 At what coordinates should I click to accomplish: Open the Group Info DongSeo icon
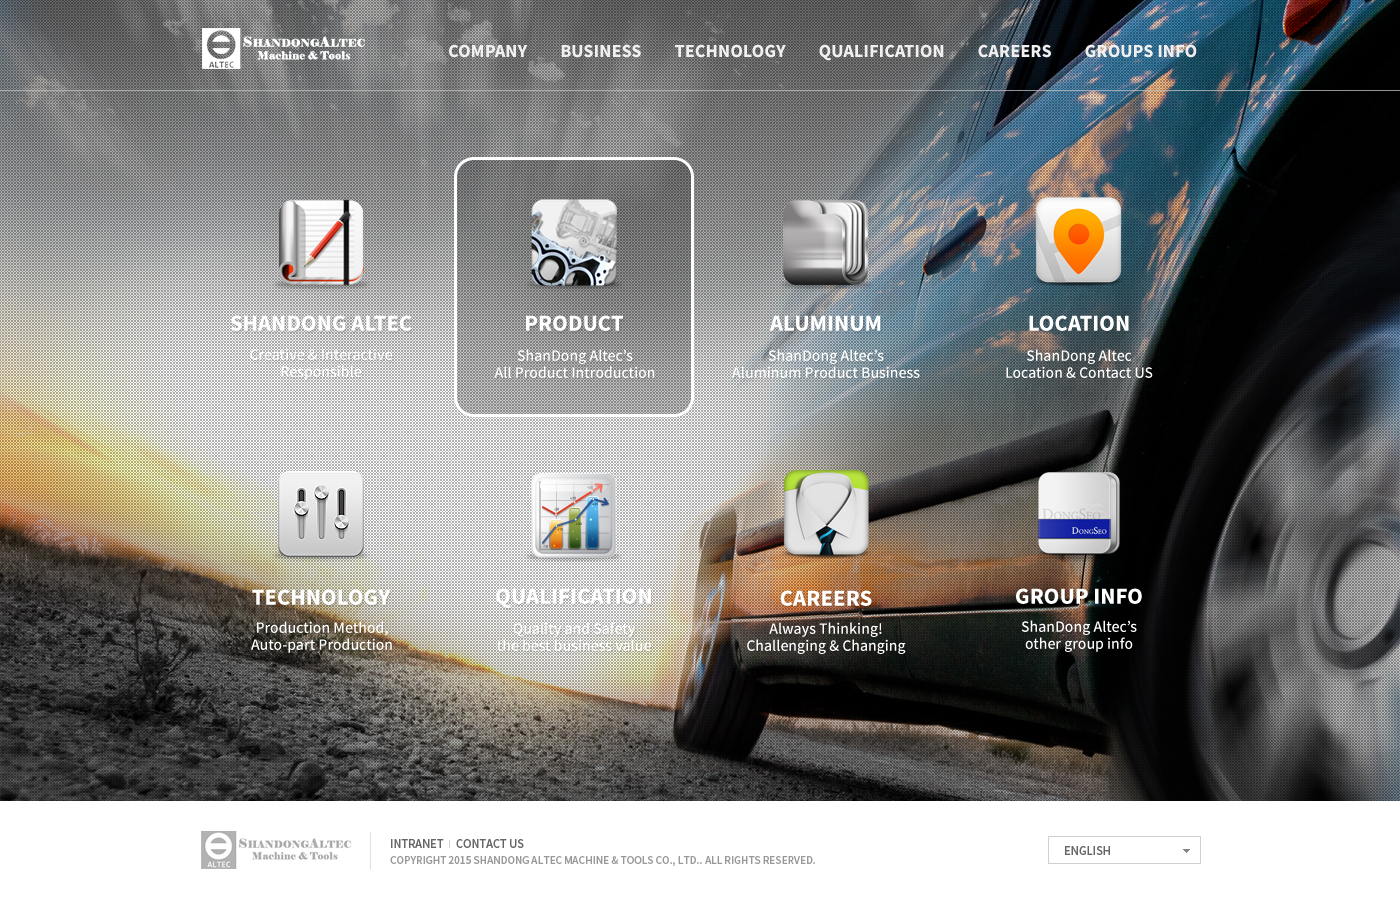[1078, 513]
